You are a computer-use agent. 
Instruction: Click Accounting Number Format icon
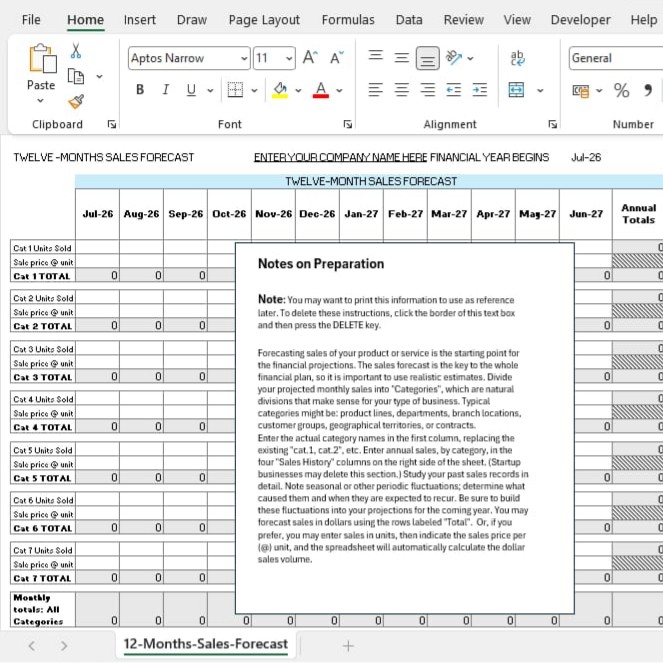pyautogui.click(x=581, y=90)
